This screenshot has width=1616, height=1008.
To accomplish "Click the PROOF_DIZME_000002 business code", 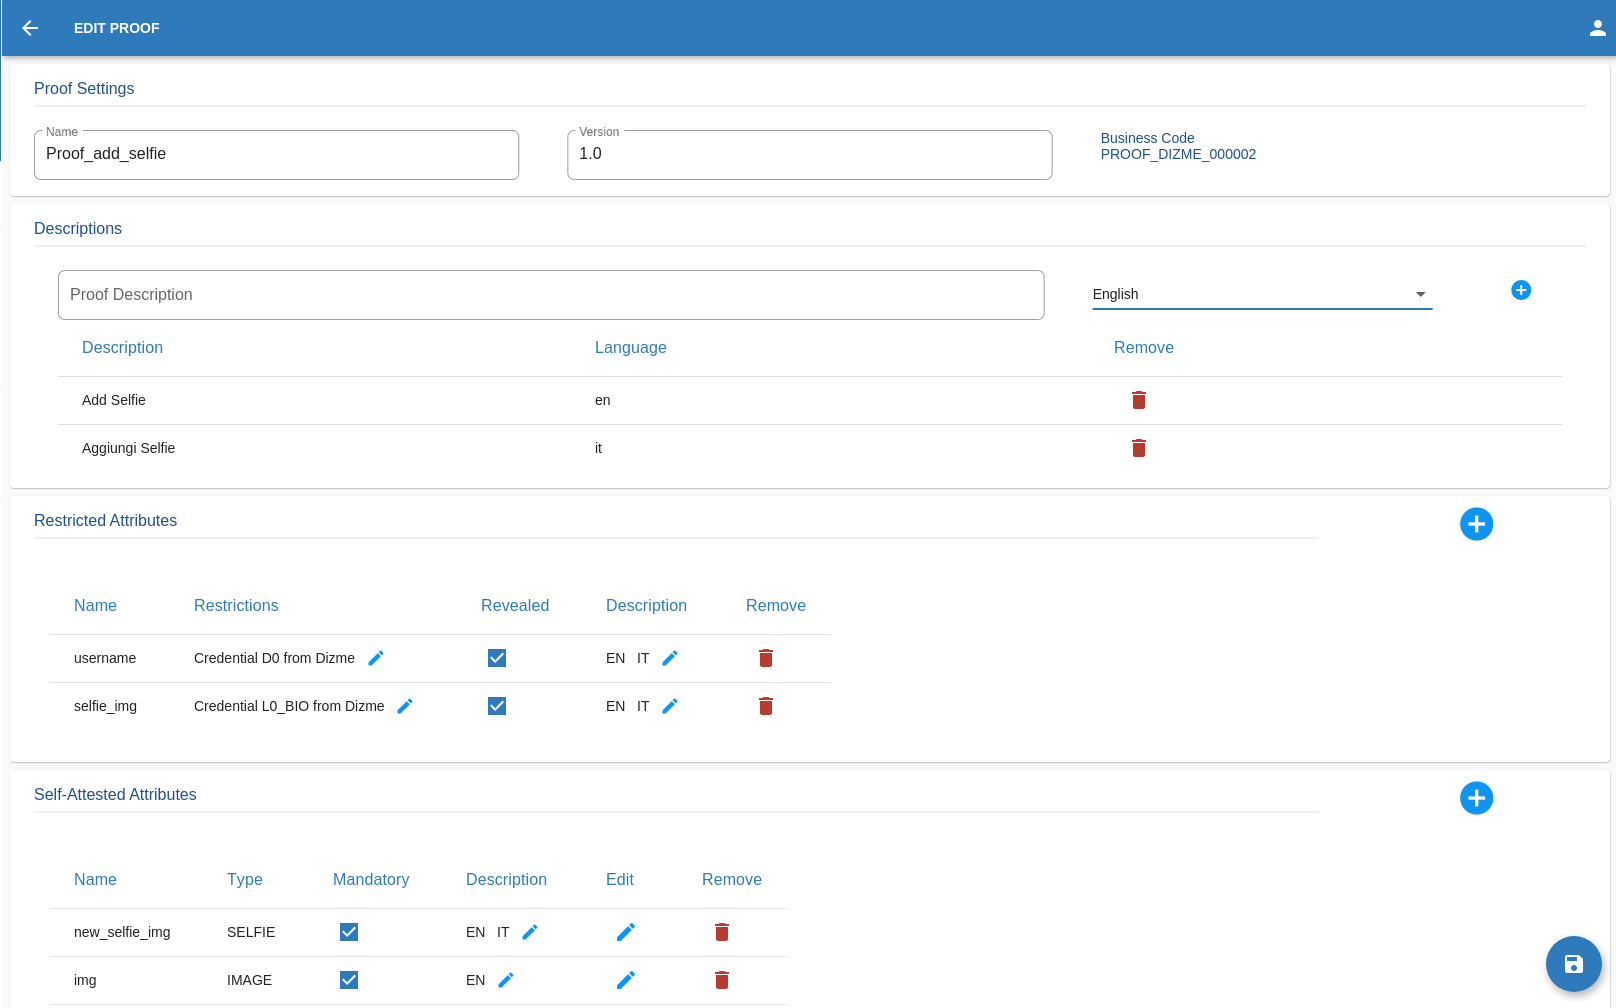I will [x=1178, y=154].
